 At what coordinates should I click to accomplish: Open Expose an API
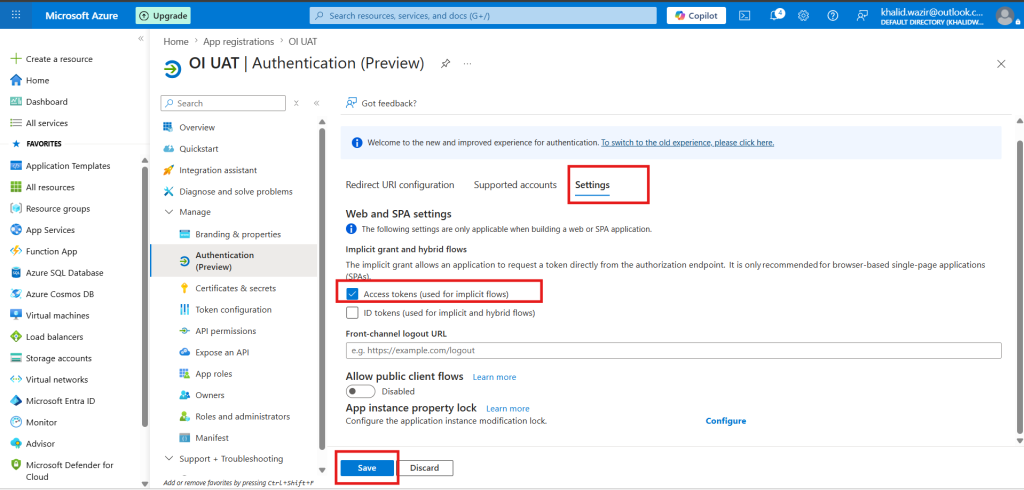[x=222, y=352]
